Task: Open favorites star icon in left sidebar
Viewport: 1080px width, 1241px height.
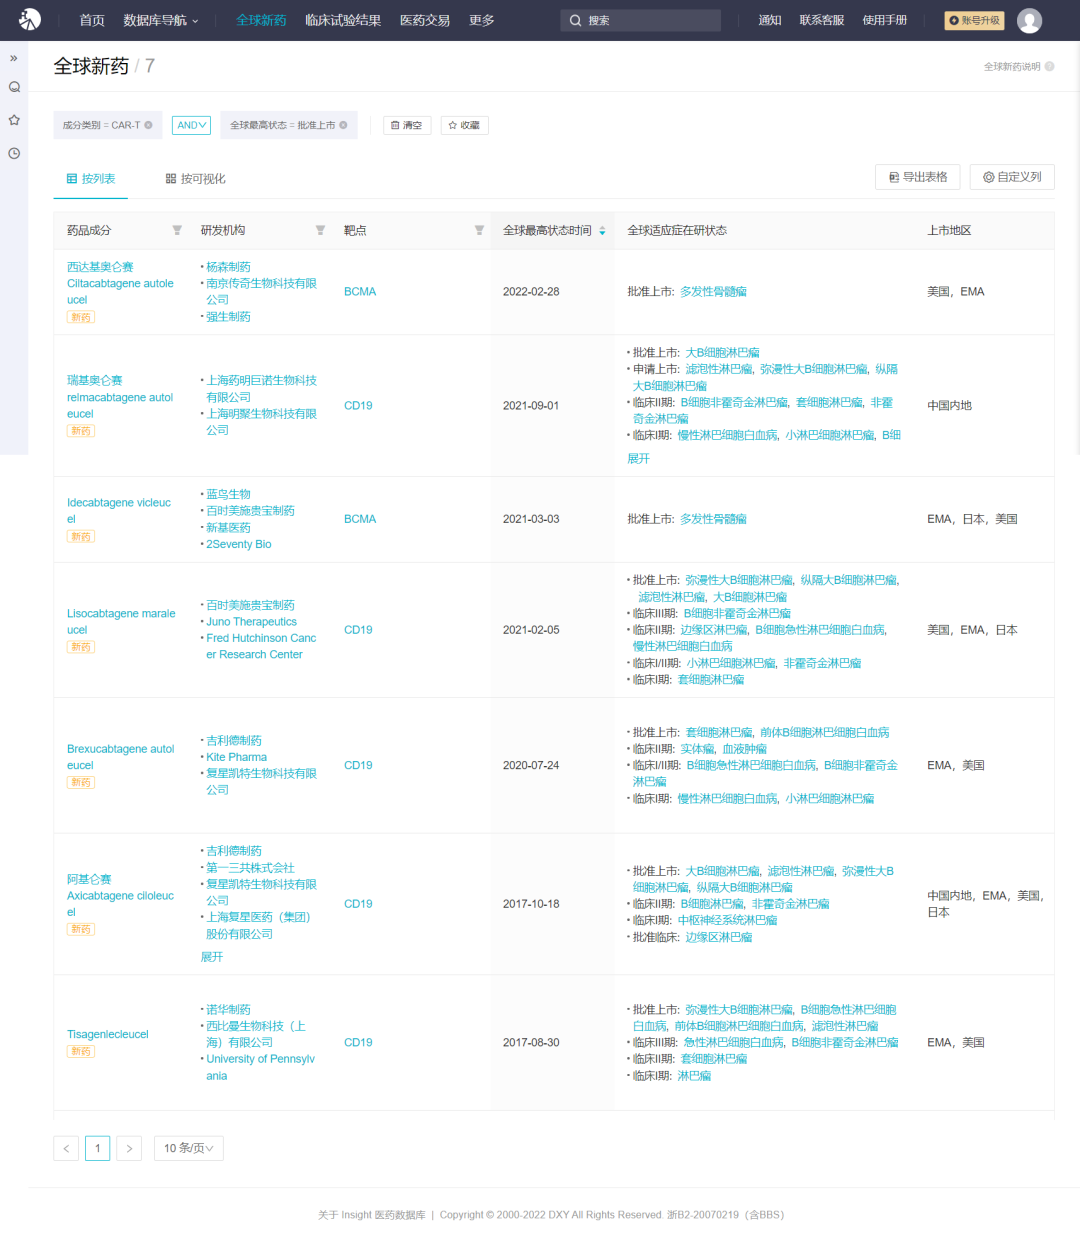Action: [x=14, y=120]
